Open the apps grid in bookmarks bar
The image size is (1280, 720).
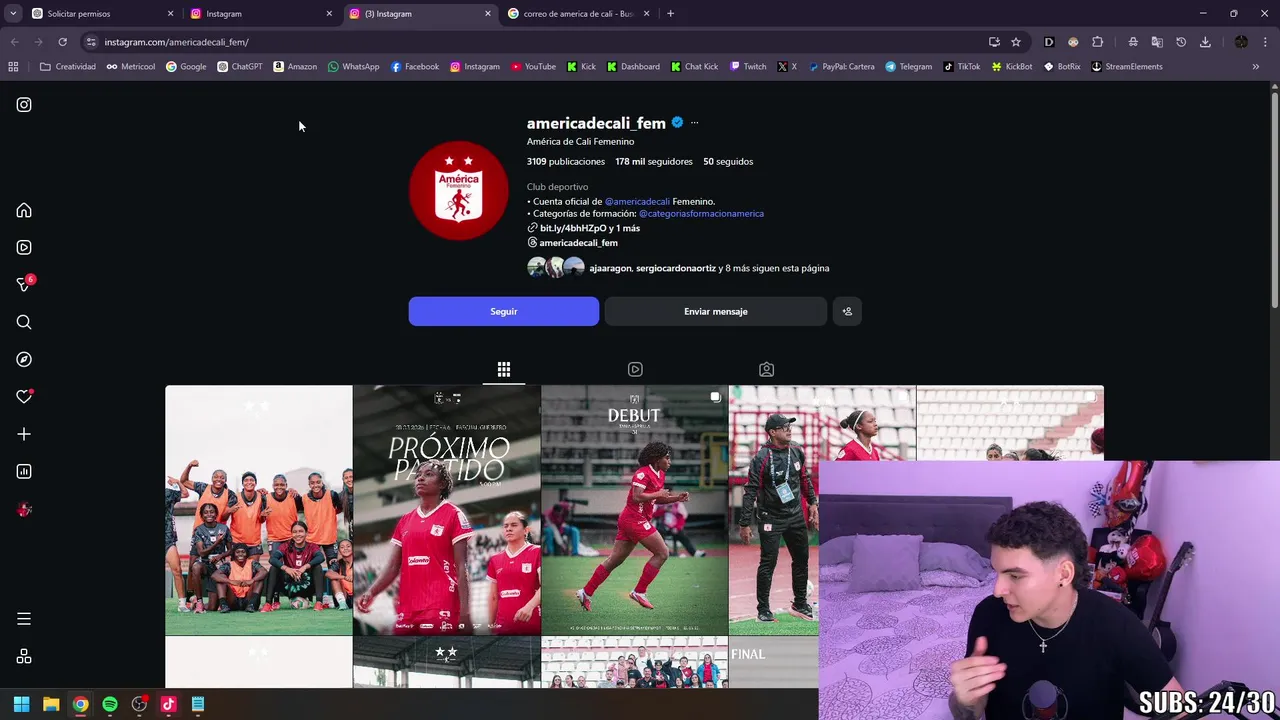pos(13,67)
